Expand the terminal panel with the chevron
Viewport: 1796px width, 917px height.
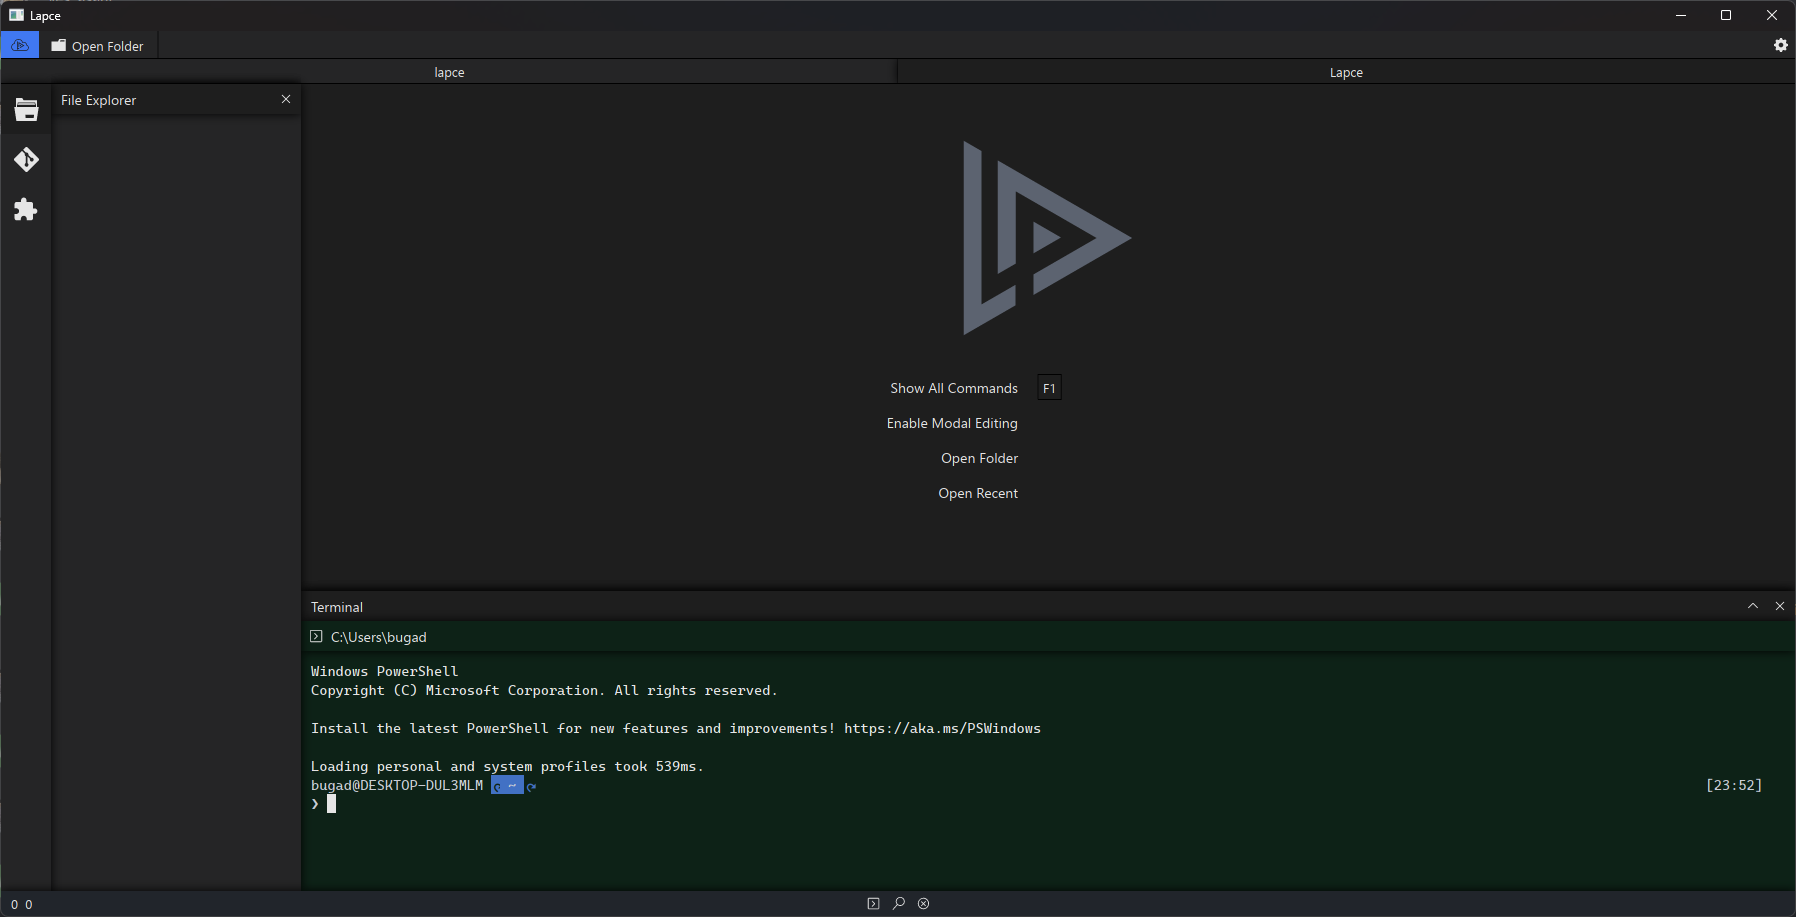(1752, 606)
